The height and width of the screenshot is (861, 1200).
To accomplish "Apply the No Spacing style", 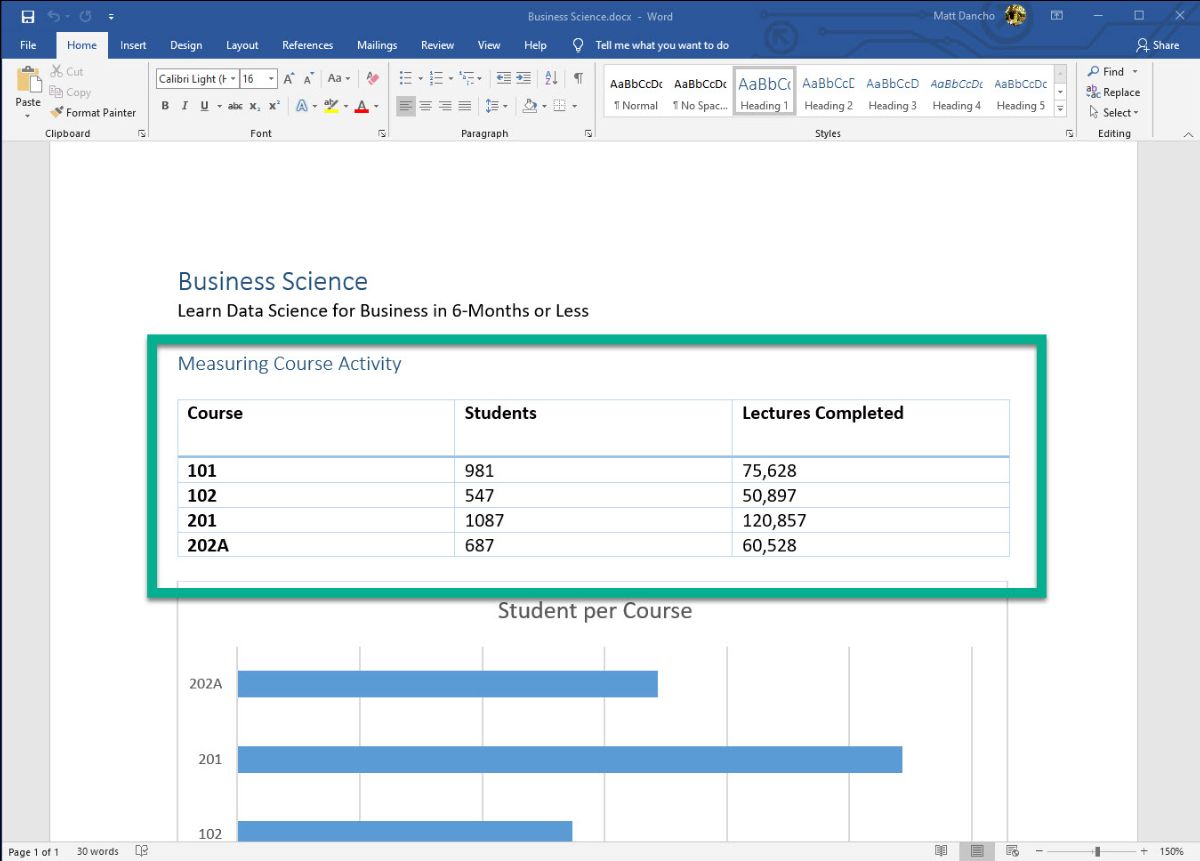I will [700, 93].
